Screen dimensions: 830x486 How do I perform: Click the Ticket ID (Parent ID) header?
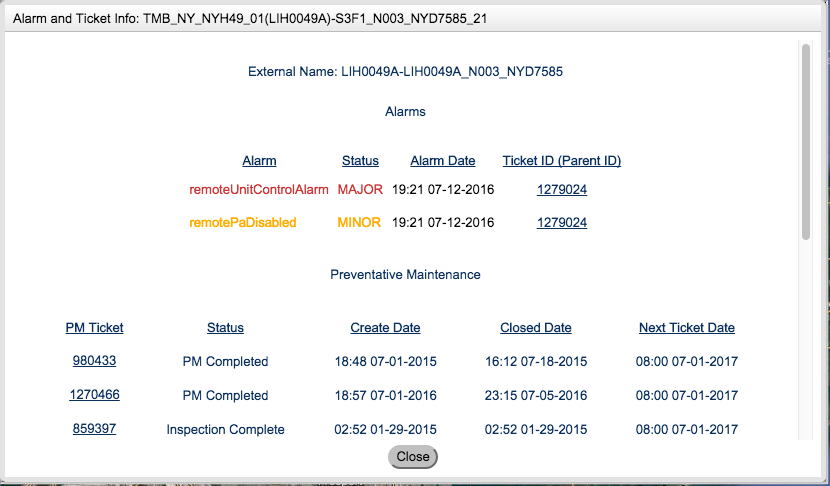click(x=561, y=160)
